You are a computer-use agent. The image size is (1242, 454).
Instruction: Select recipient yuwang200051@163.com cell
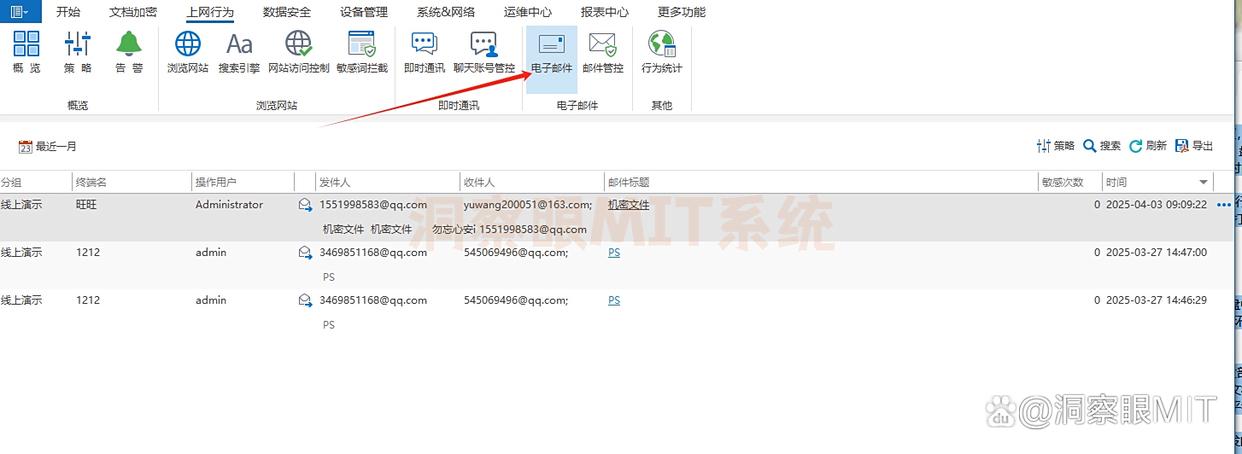tap(528, 205)
